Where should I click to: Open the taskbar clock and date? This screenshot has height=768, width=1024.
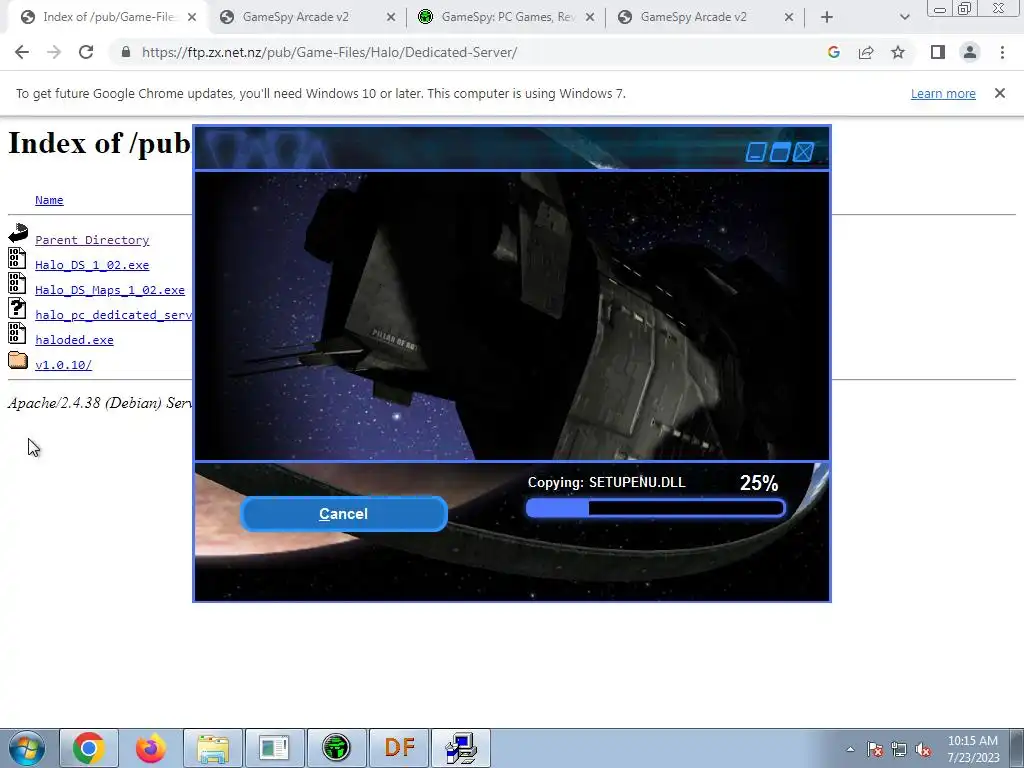pos(973,749)
